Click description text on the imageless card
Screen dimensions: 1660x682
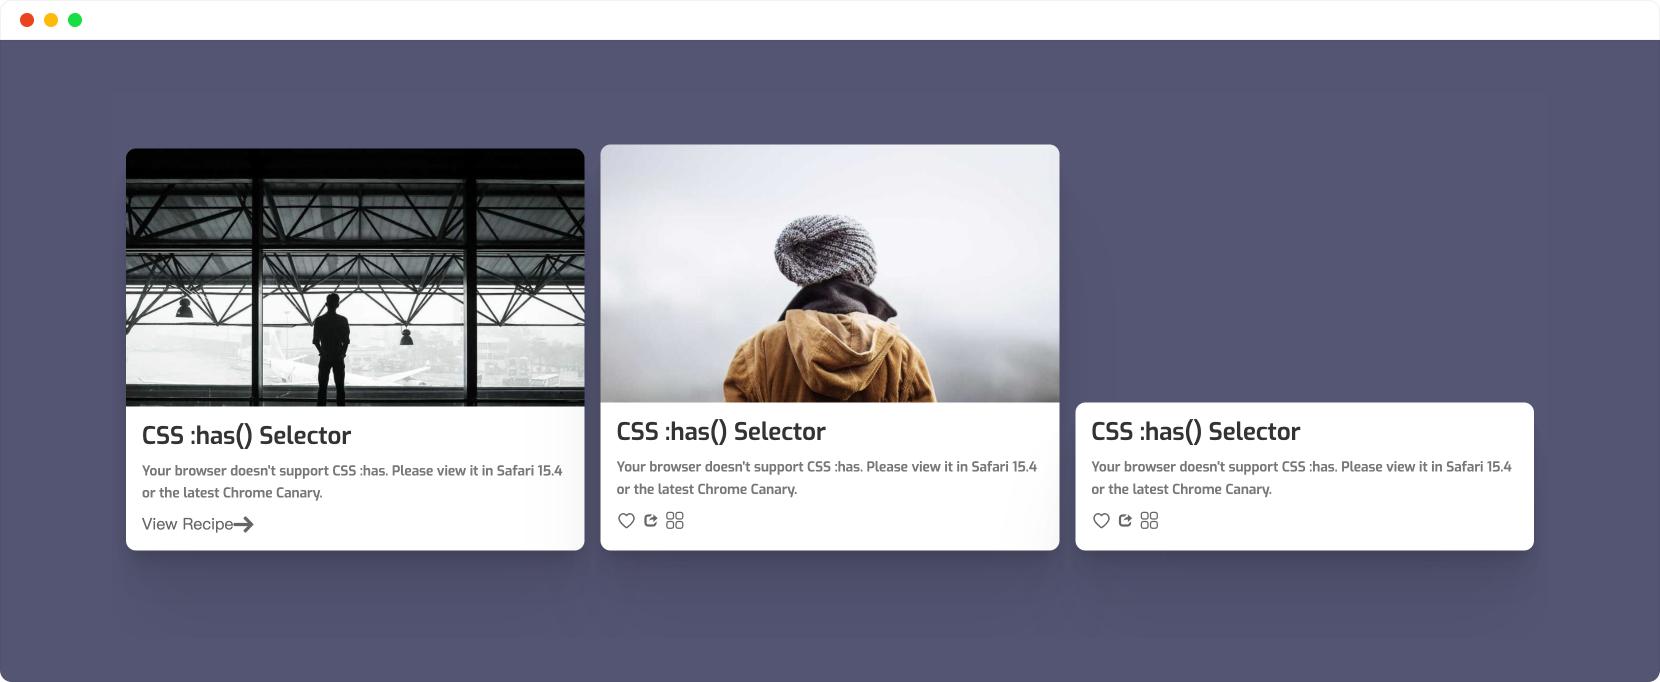pos(1301,477)
